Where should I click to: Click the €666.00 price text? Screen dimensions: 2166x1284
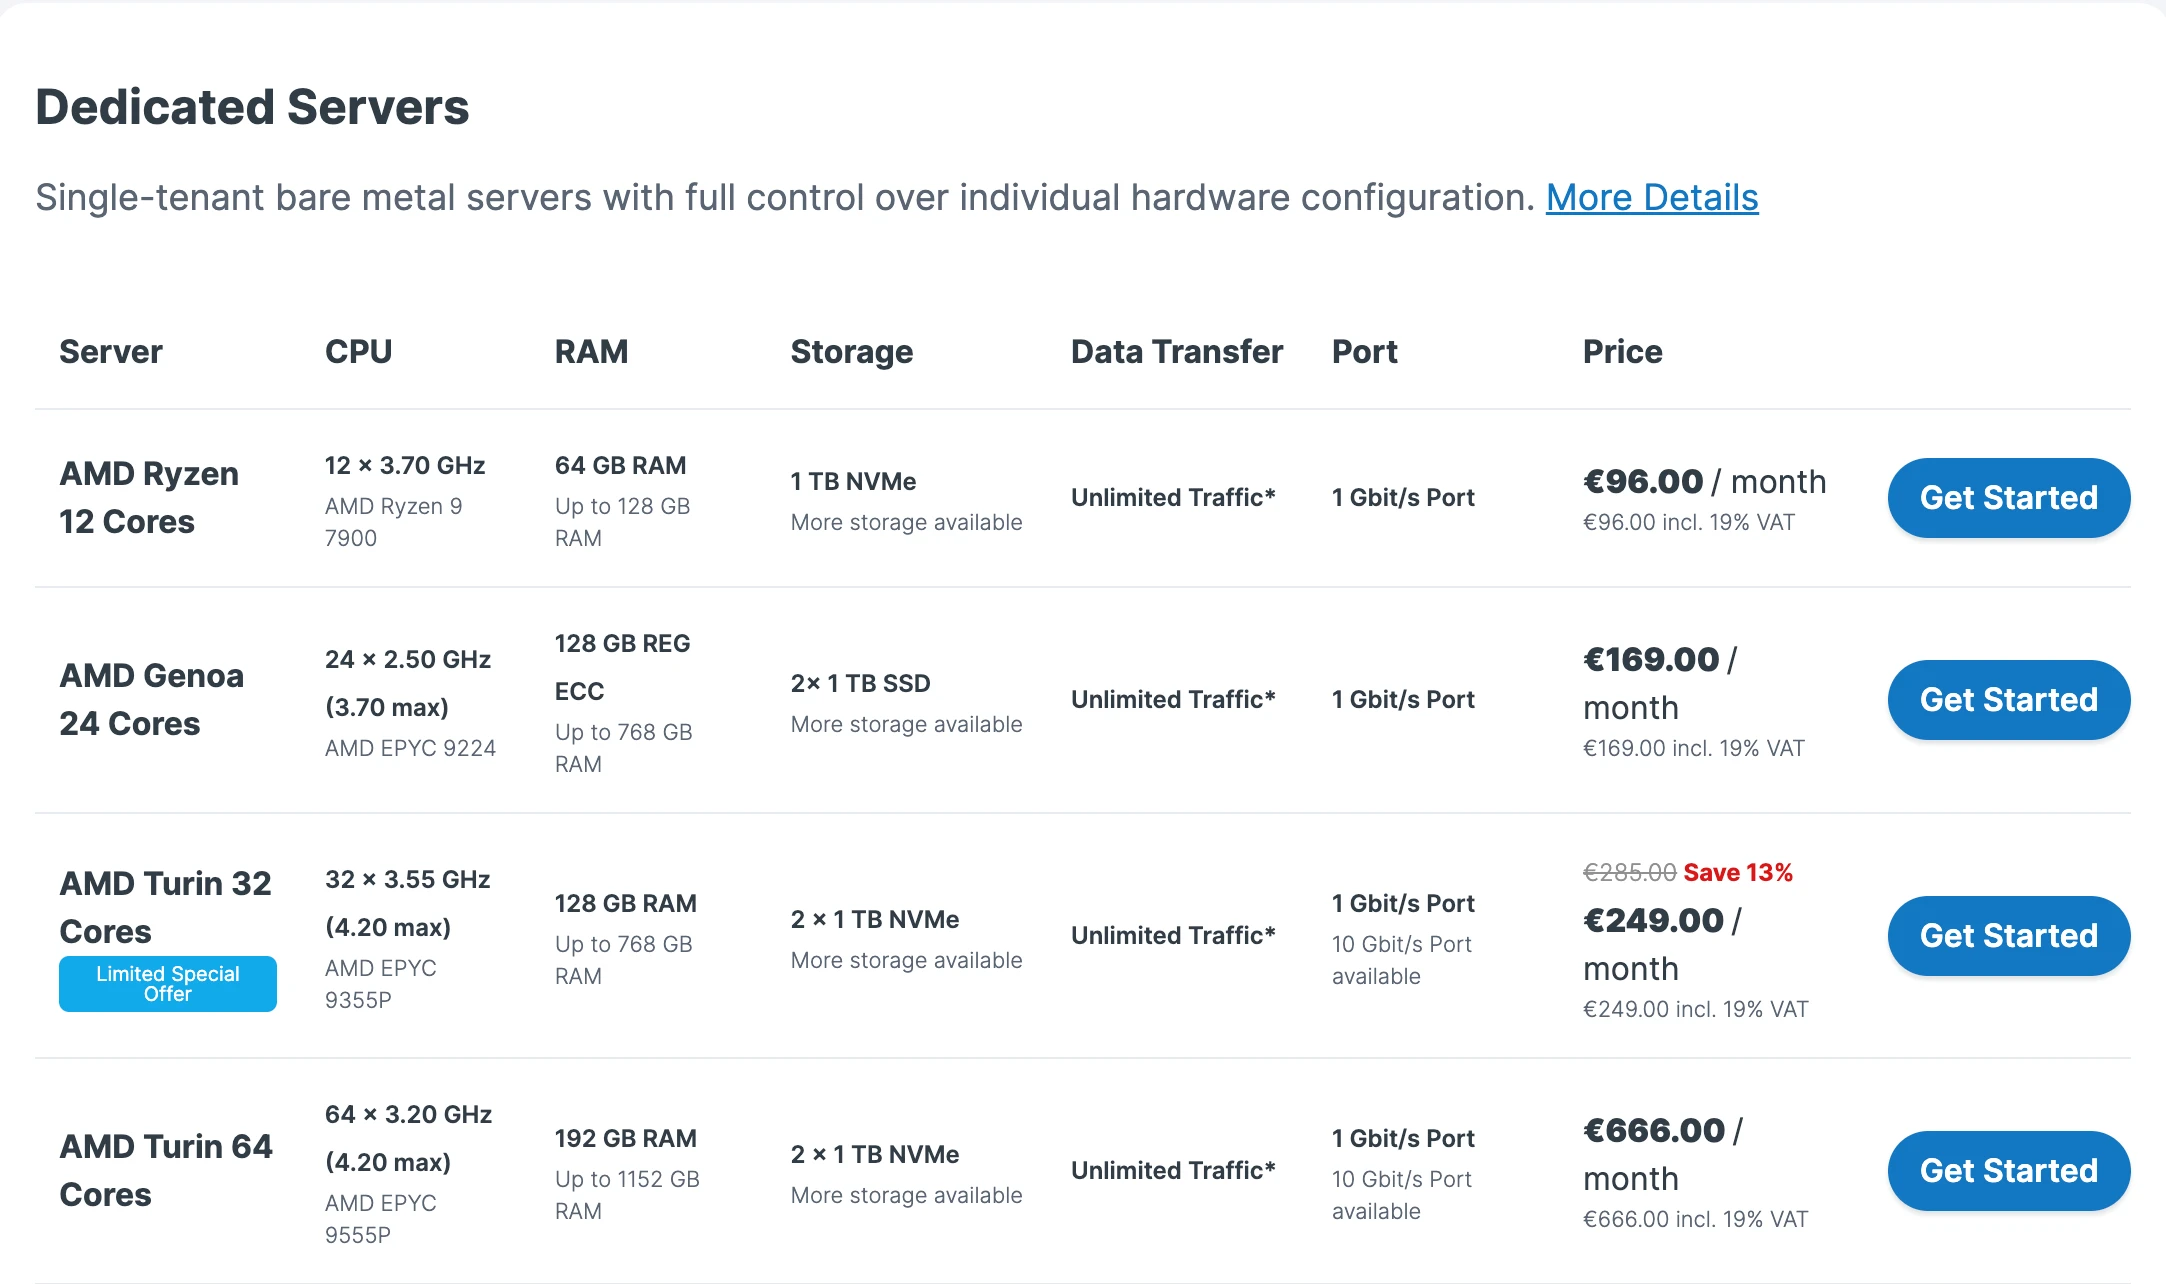tap(1654, 1131)
